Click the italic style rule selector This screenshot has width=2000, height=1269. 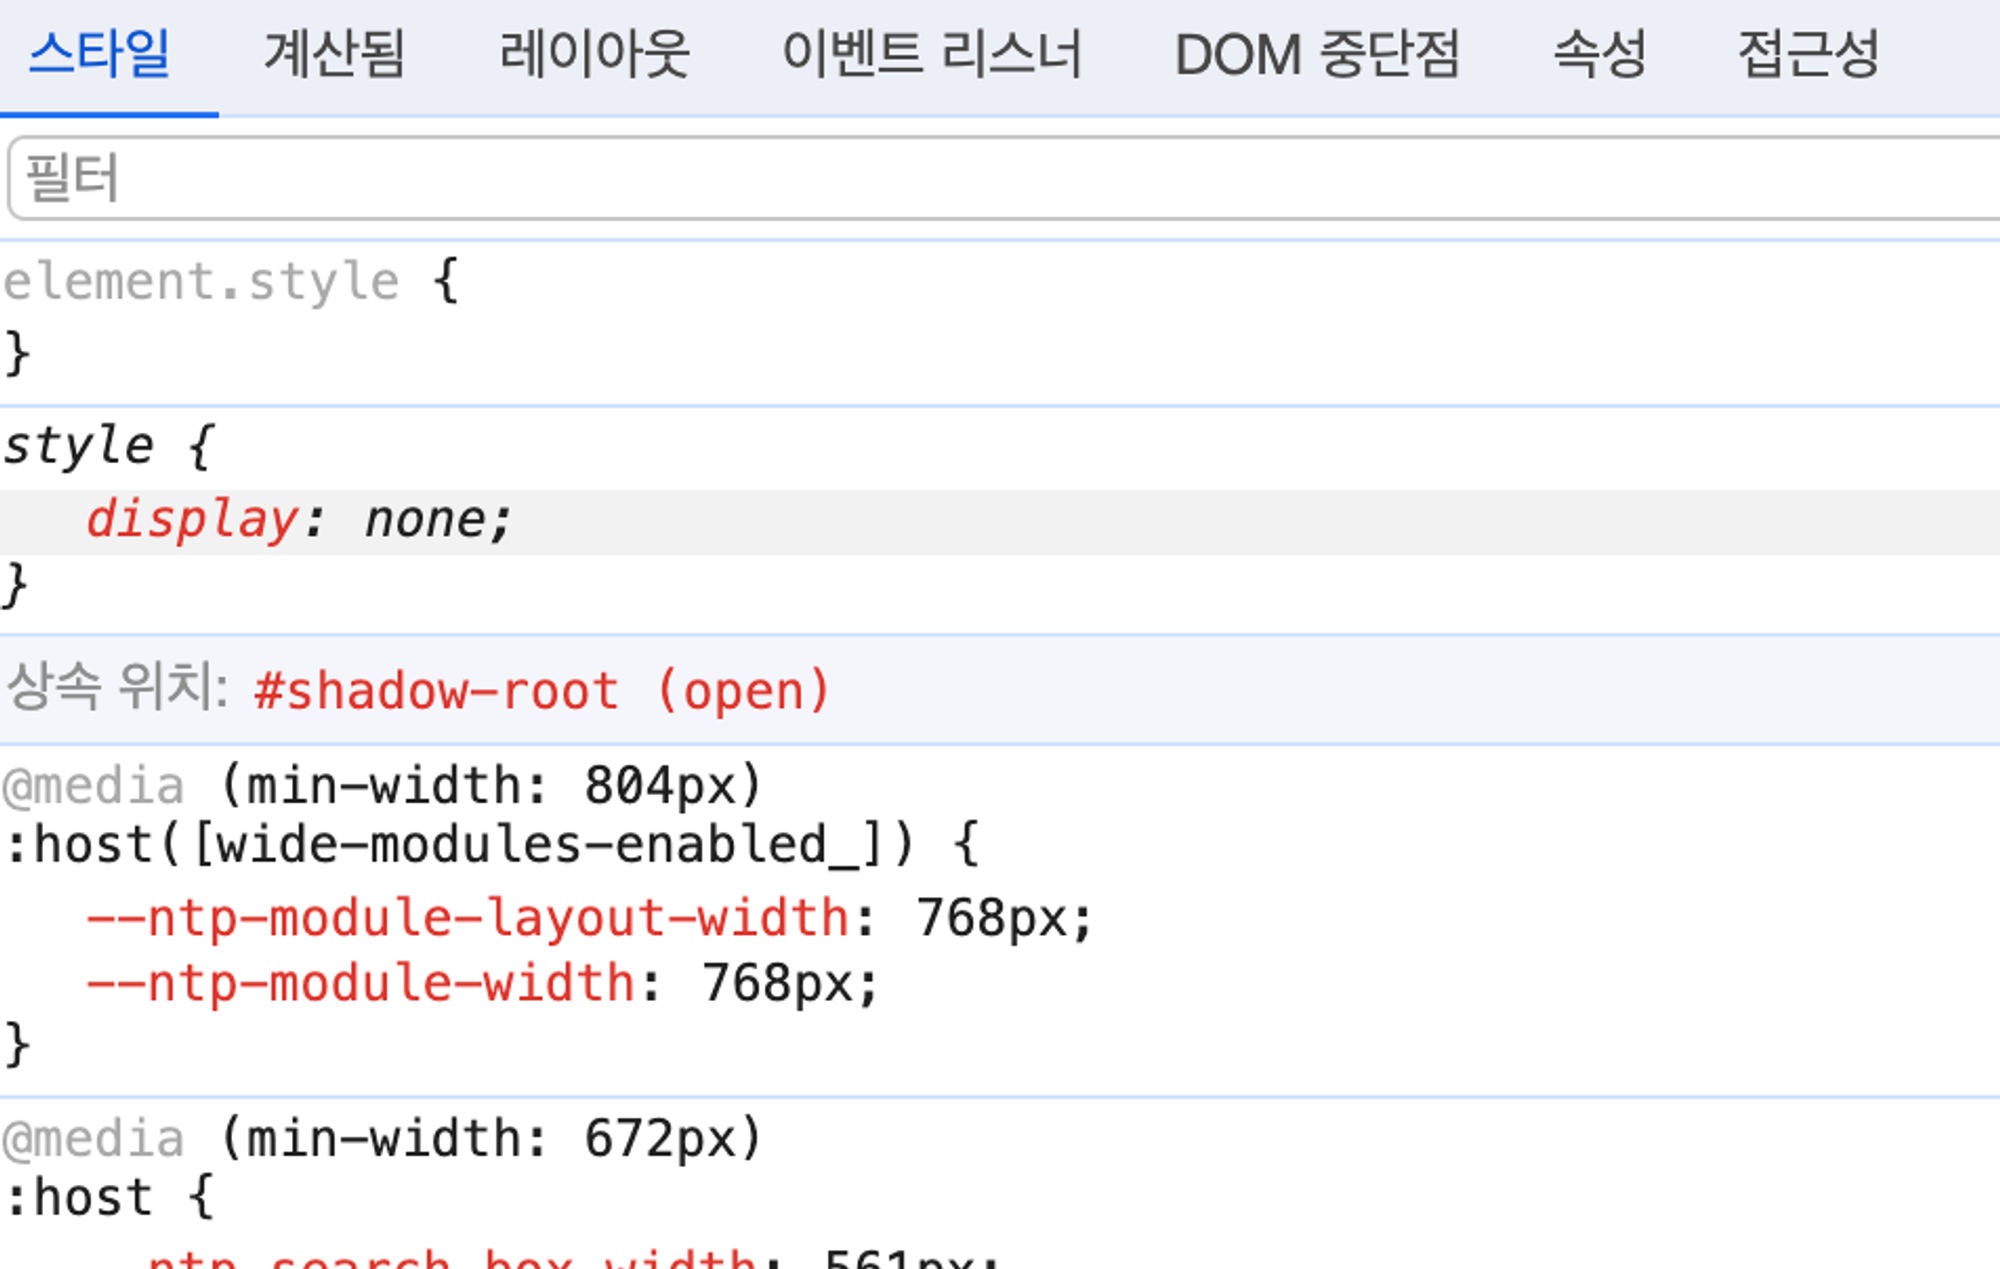coord(78,446)
